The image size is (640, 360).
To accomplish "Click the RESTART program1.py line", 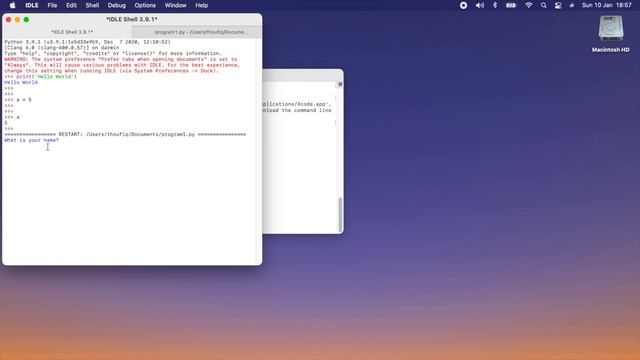I will point(125,134).
